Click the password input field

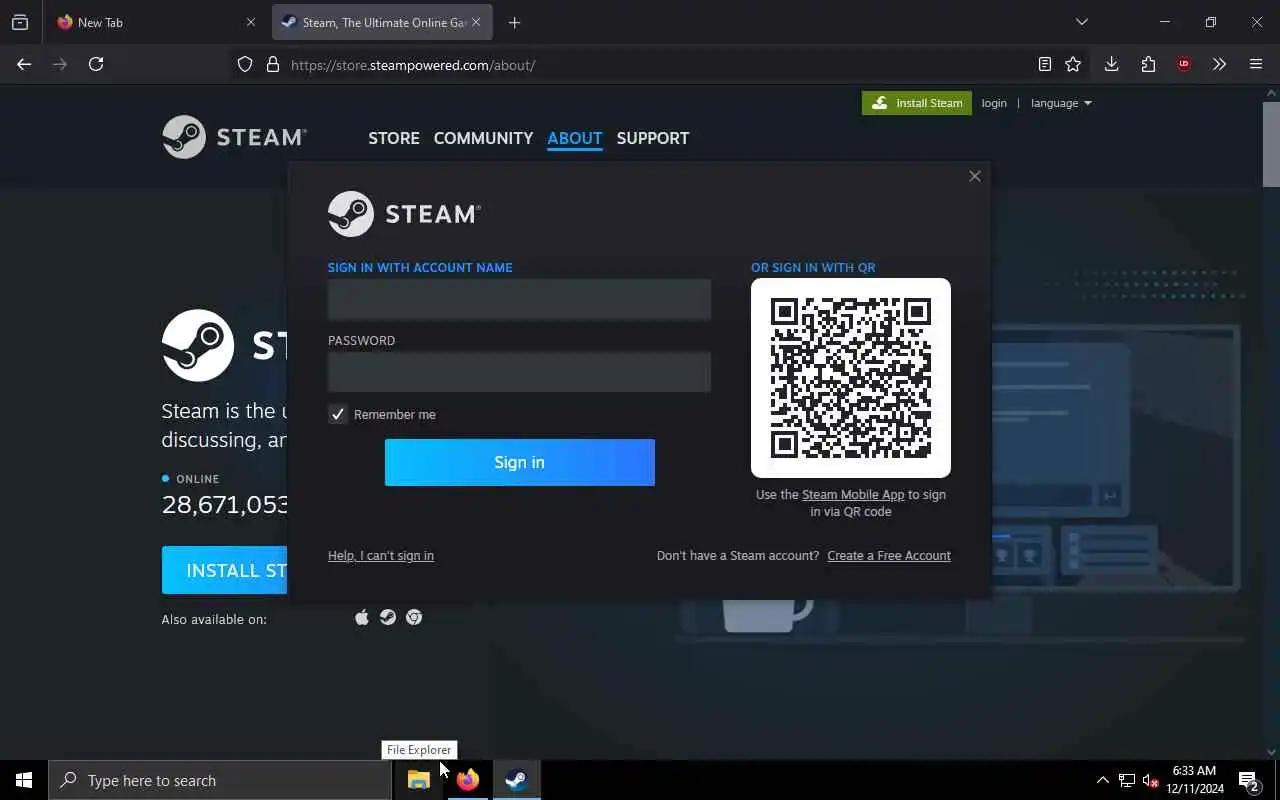[520, 372]
